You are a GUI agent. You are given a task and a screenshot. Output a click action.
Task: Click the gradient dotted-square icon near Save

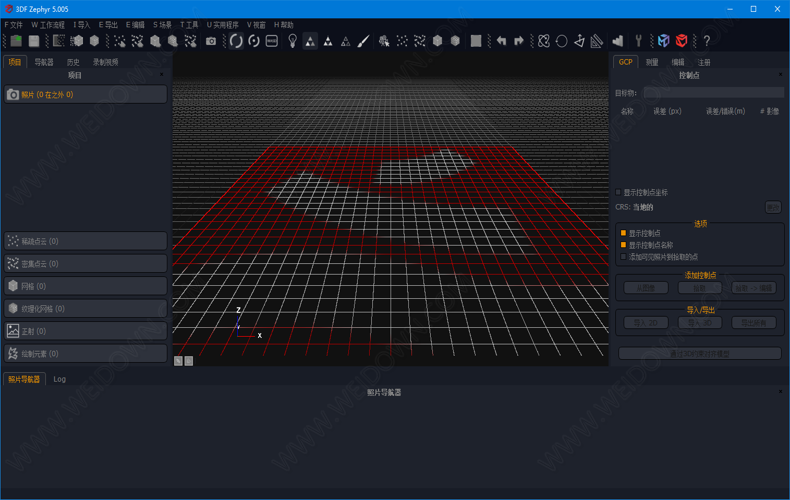click(x=59, y=41)
